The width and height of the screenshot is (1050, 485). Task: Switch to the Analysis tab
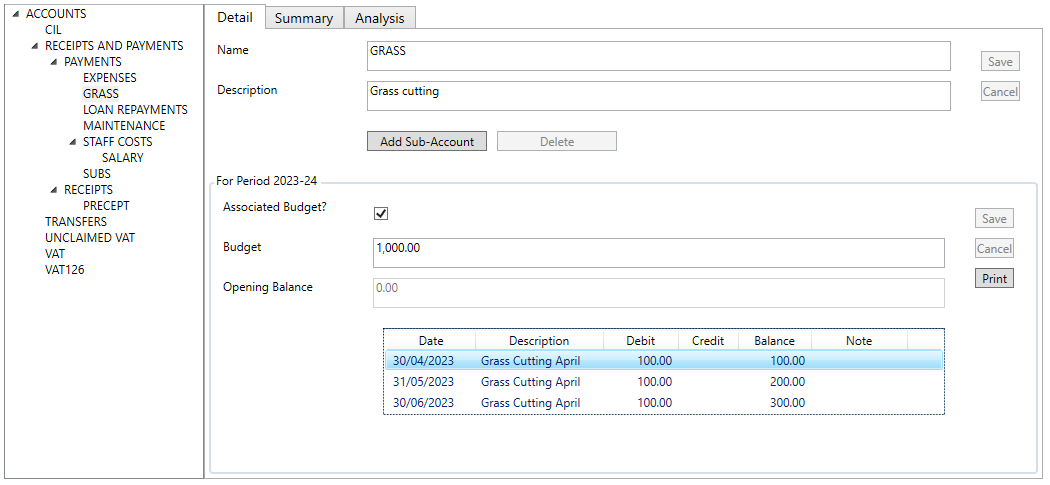pos(380,18)
